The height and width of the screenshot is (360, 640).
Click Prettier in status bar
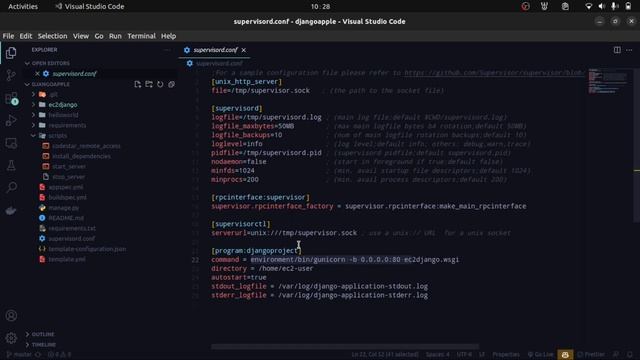(x=591, y=355)
